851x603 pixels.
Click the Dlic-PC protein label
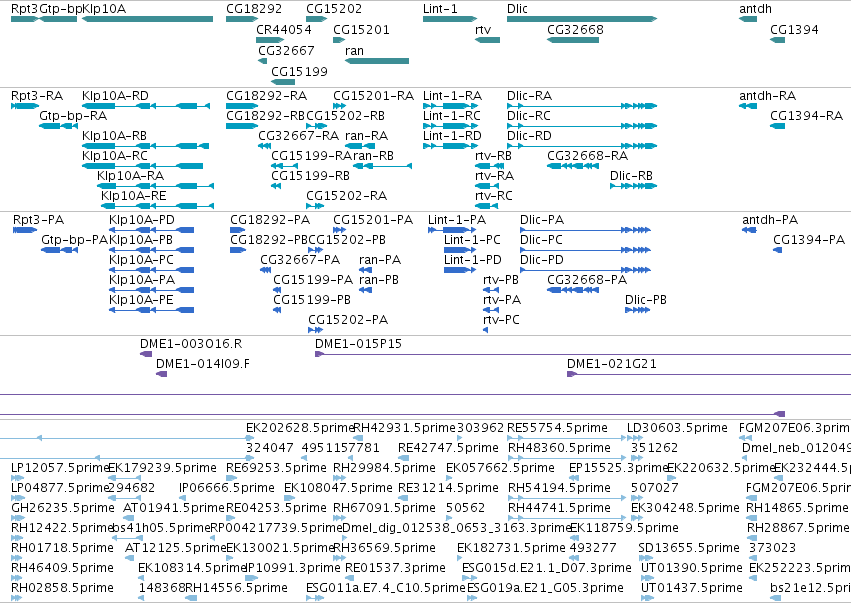click(541, 240)
